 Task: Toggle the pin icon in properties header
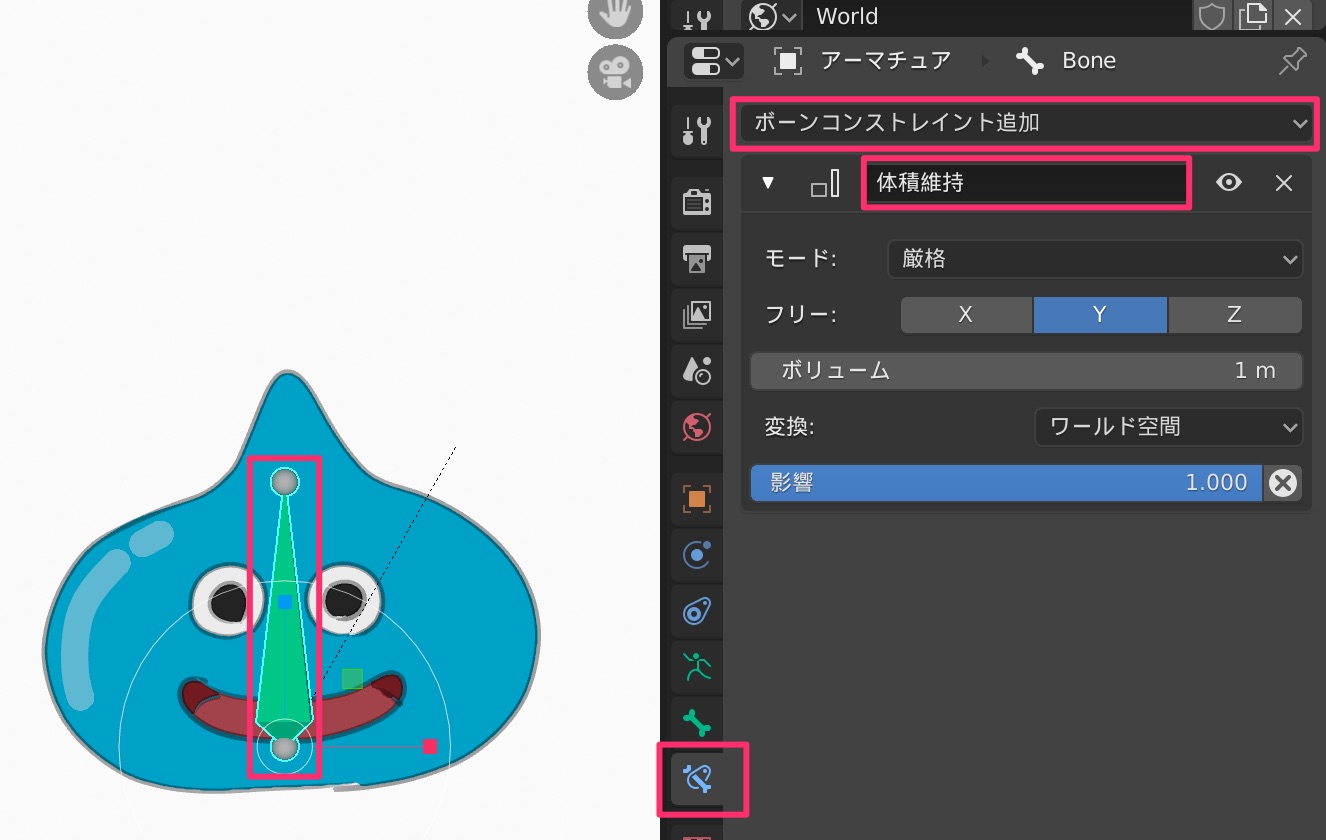[1292, 61]
